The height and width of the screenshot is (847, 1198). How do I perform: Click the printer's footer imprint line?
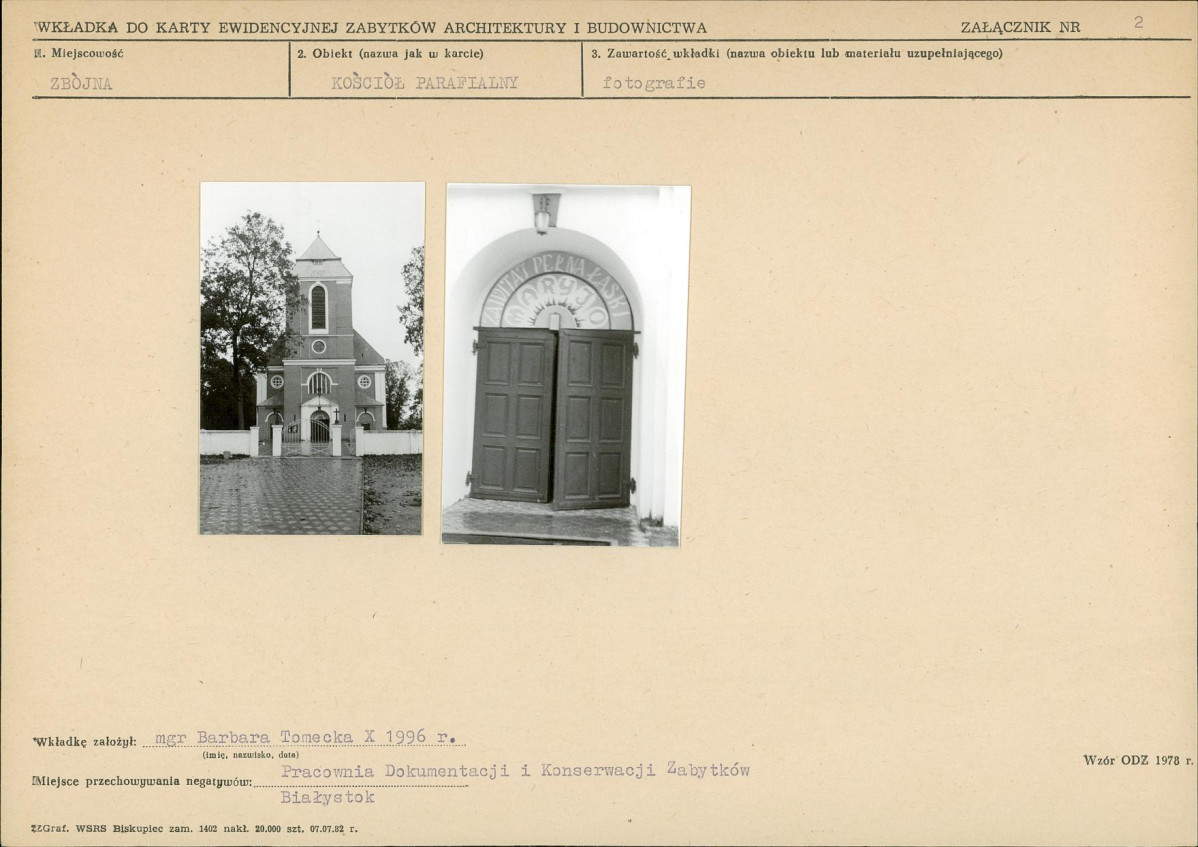coord(194,828)
